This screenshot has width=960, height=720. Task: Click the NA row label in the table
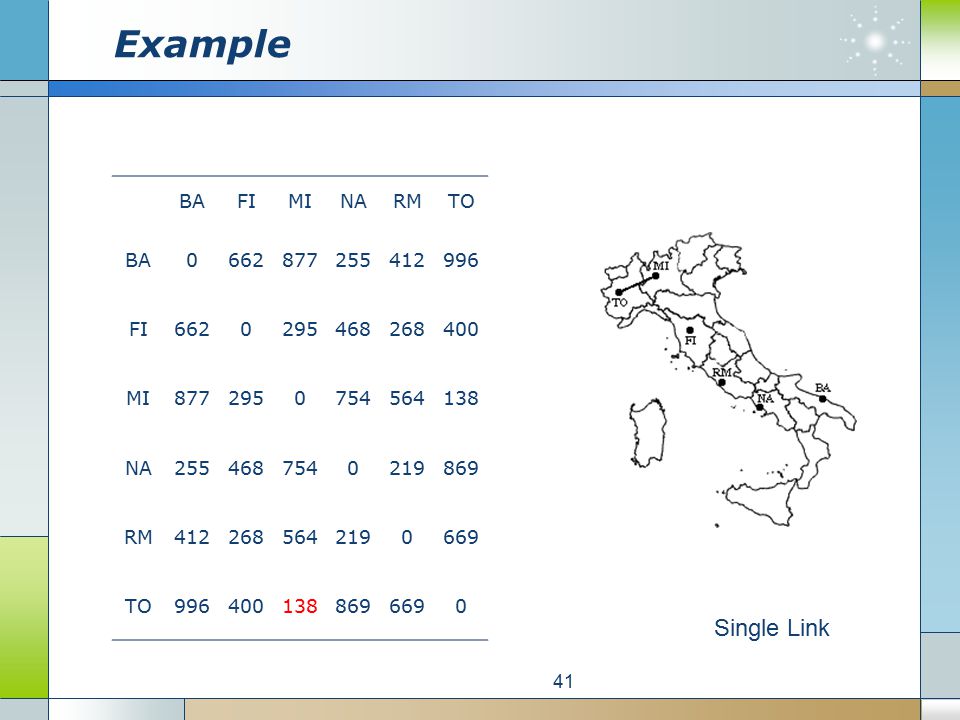click(138, 468)
